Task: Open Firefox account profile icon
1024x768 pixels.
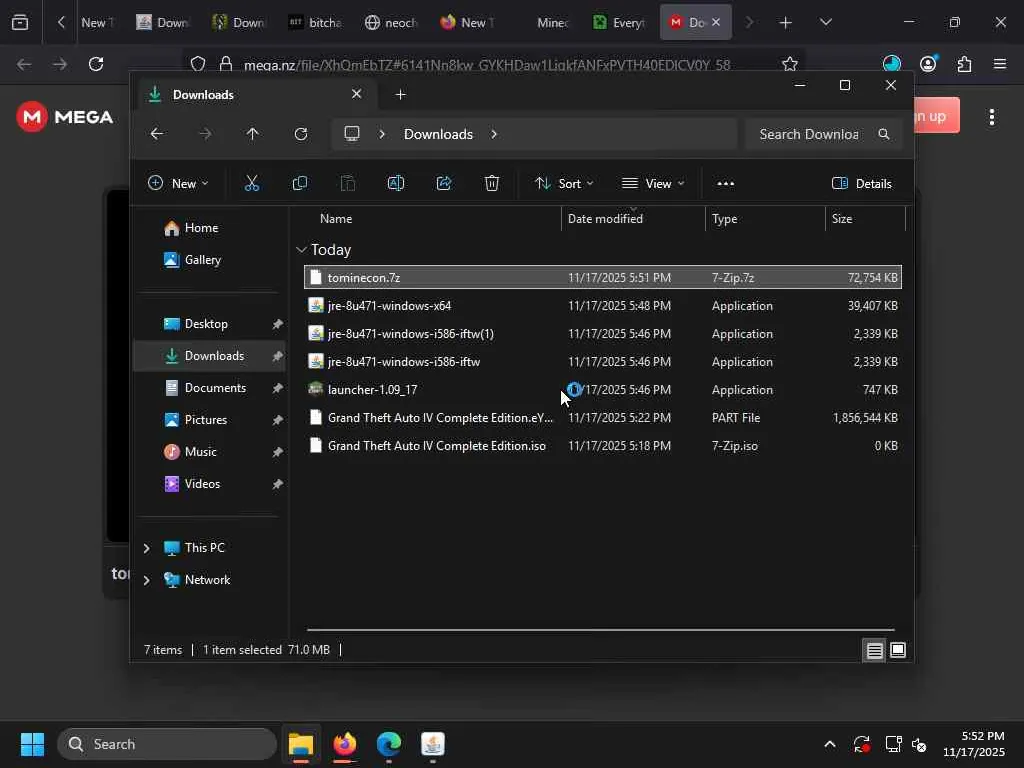Action: [x=928, y=64]
